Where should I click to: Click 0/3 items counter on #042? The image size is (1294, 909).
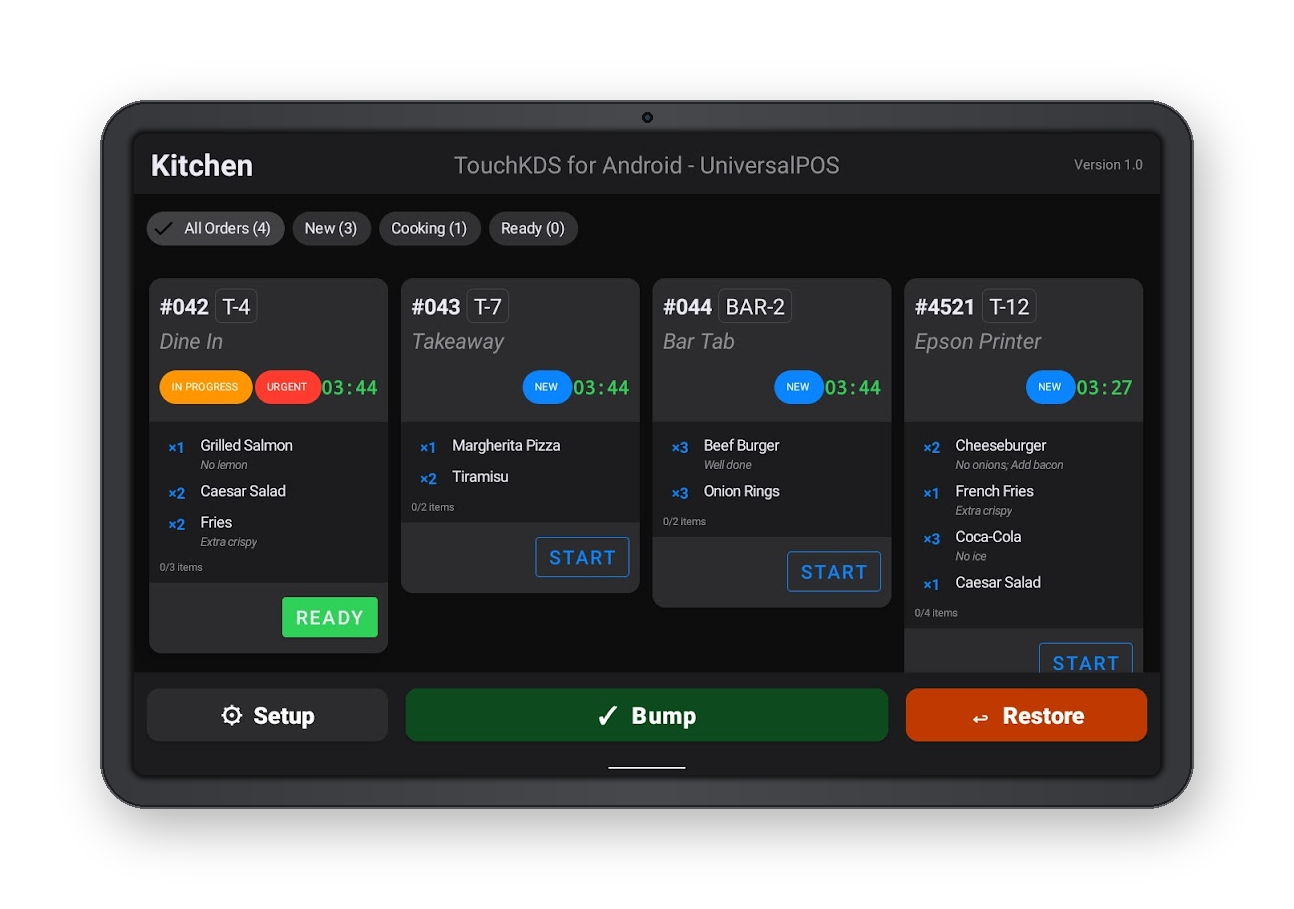click(181, 567)
